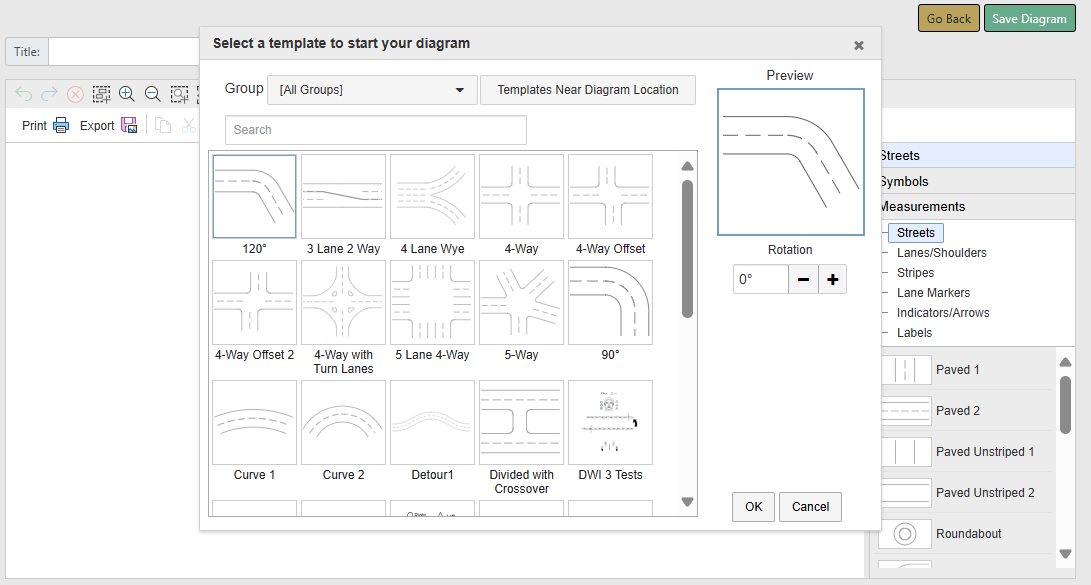
Task: Click the zoom in magnifier icon
Action: coord(127,94)
